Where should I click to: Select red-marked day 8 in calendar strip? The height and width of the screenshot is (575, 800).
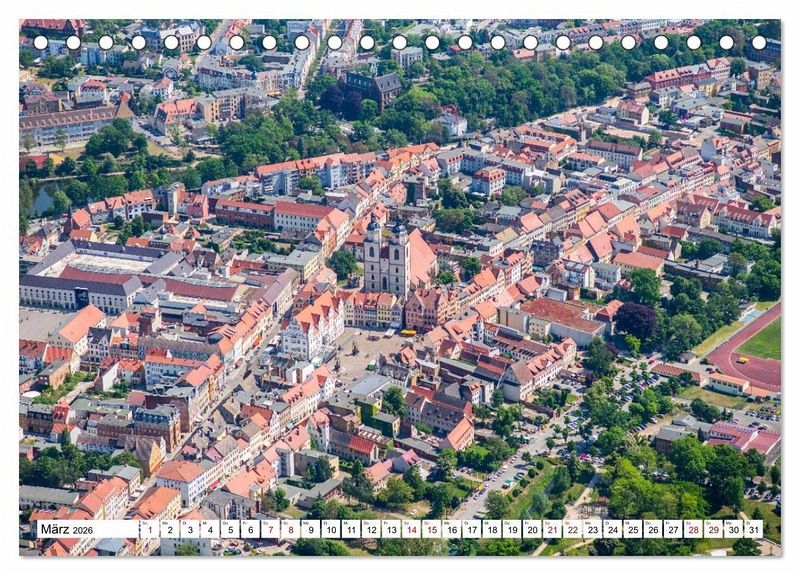pos(290,529)
